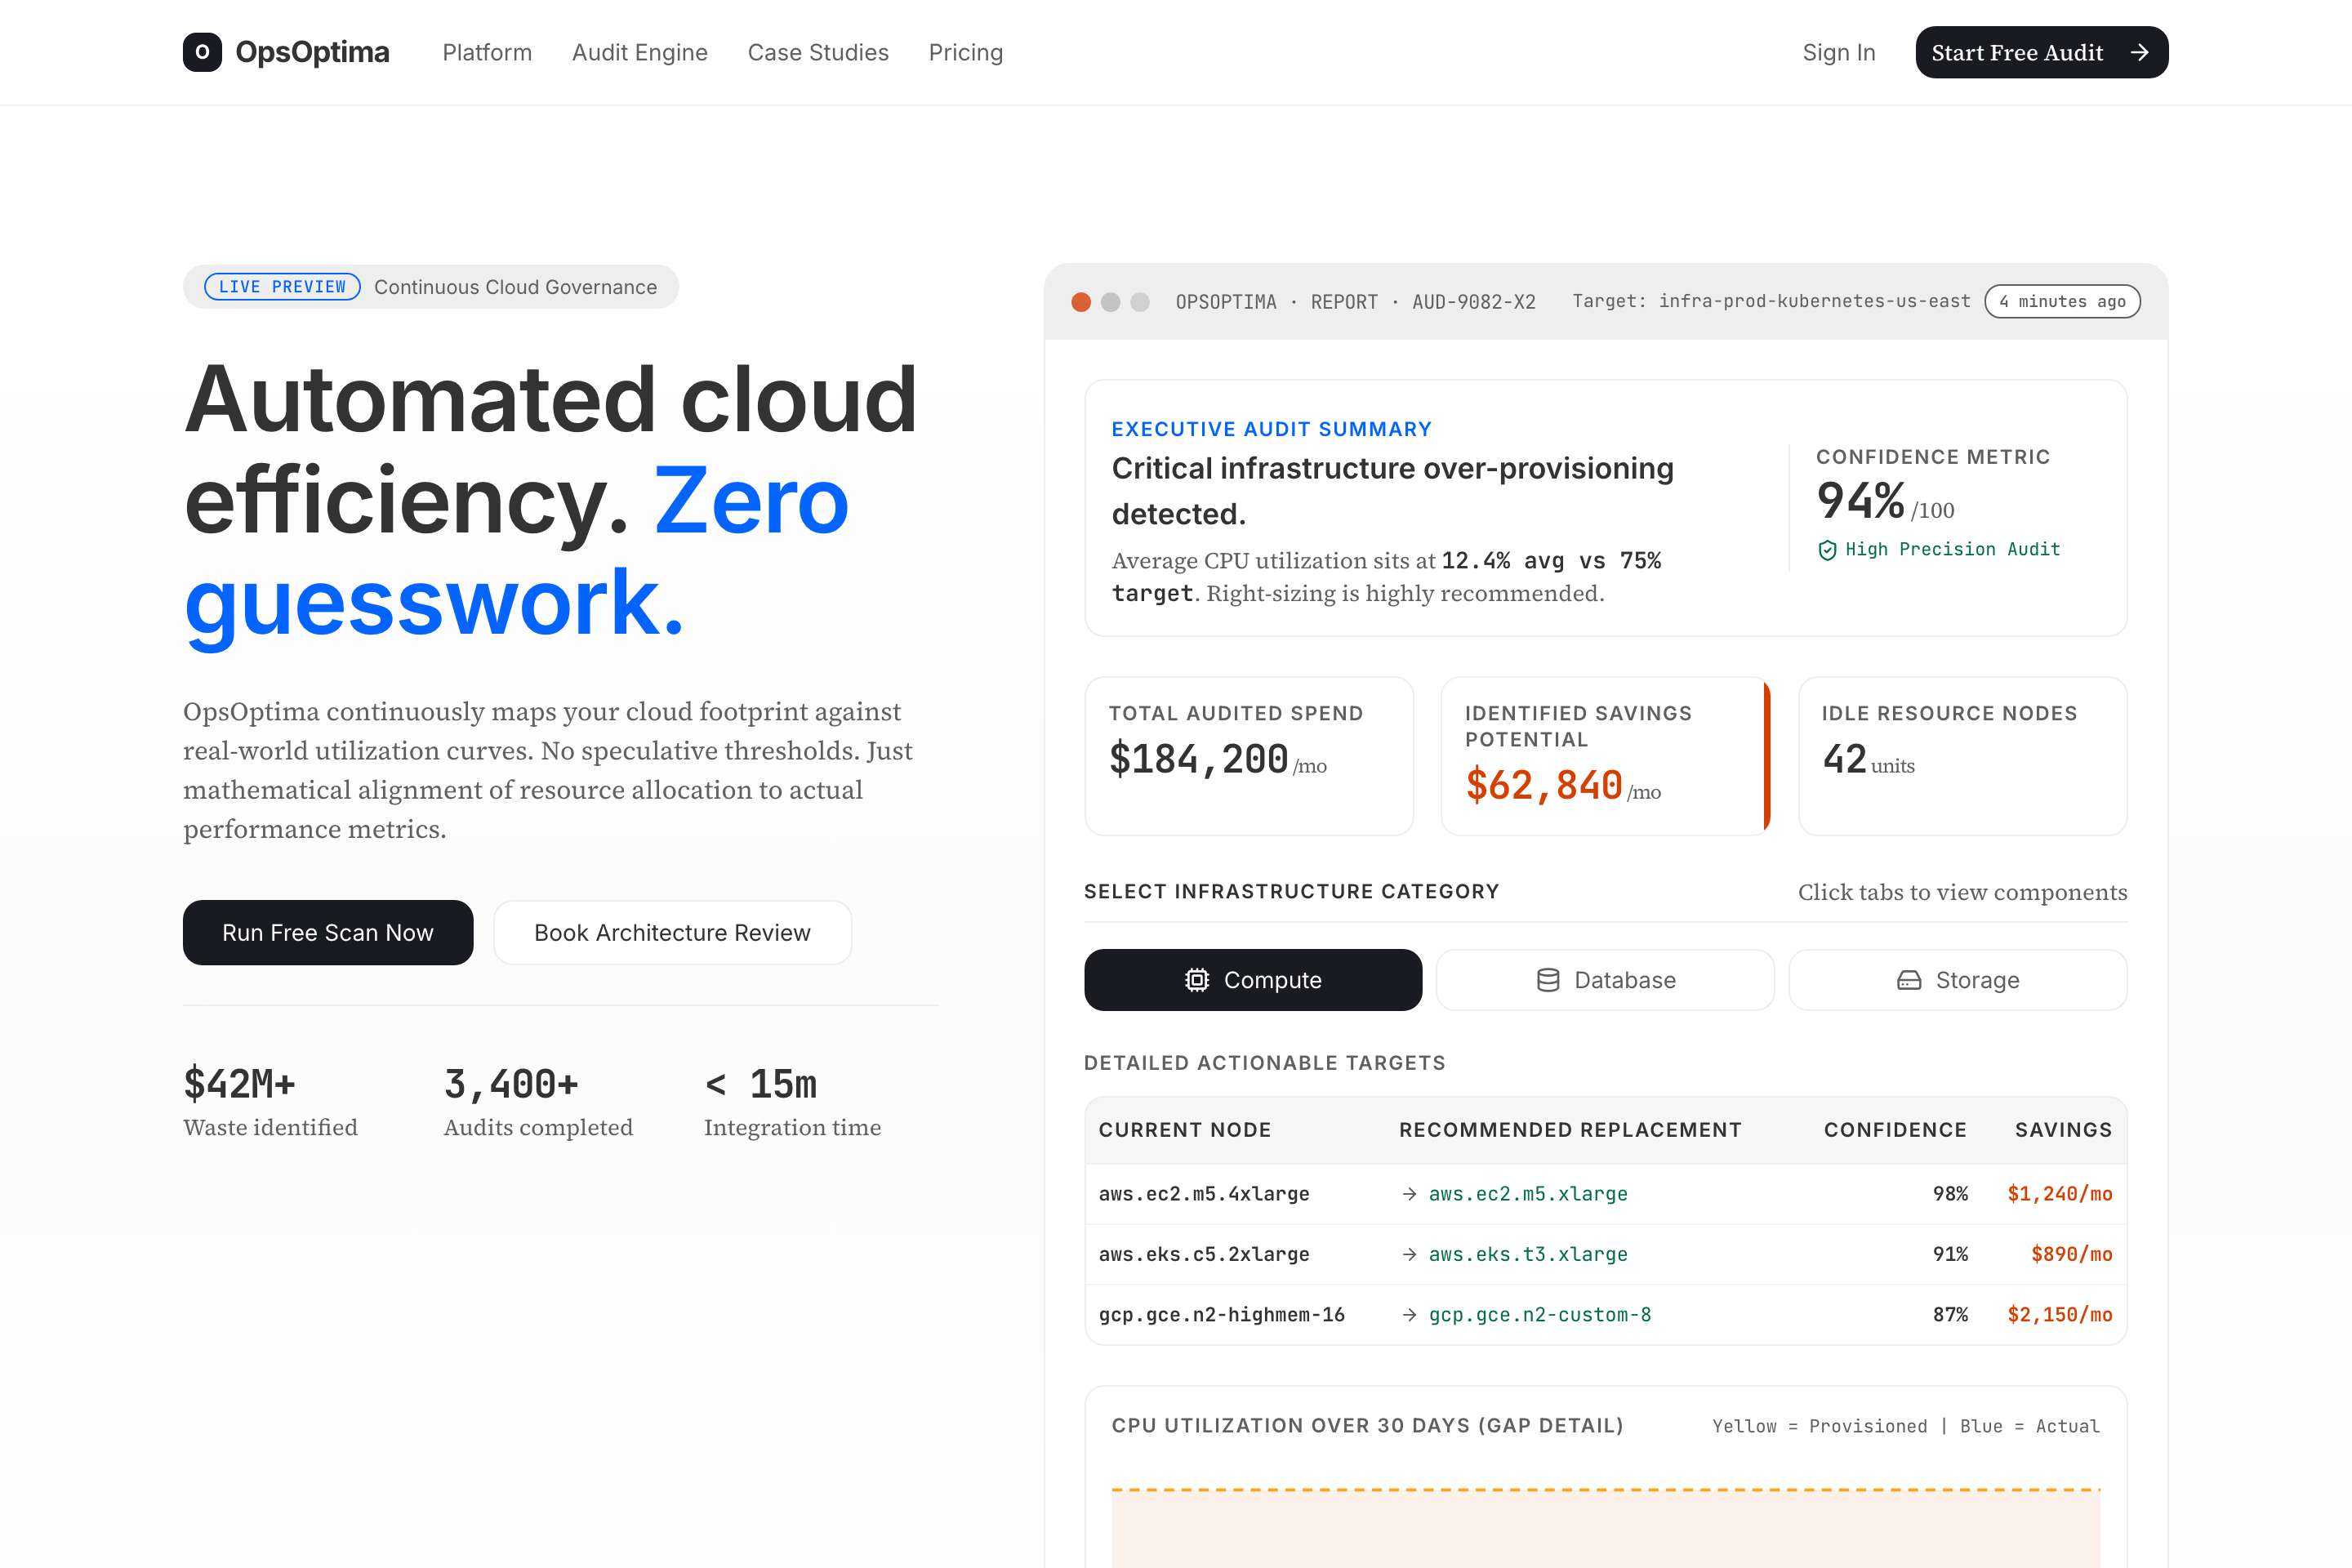The width and height of the screenshot is (2352, 1568).
Task: Click the 87% confidence value
Action: (1950, 1315)
